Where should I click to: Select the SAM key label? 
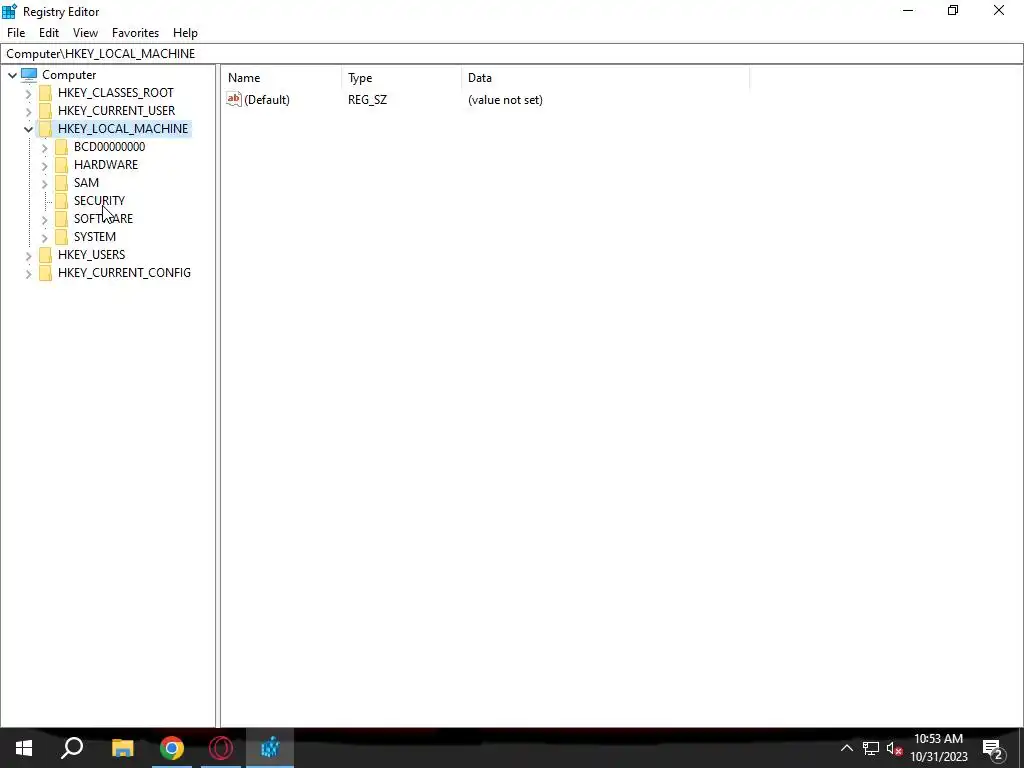coord(86,182)
